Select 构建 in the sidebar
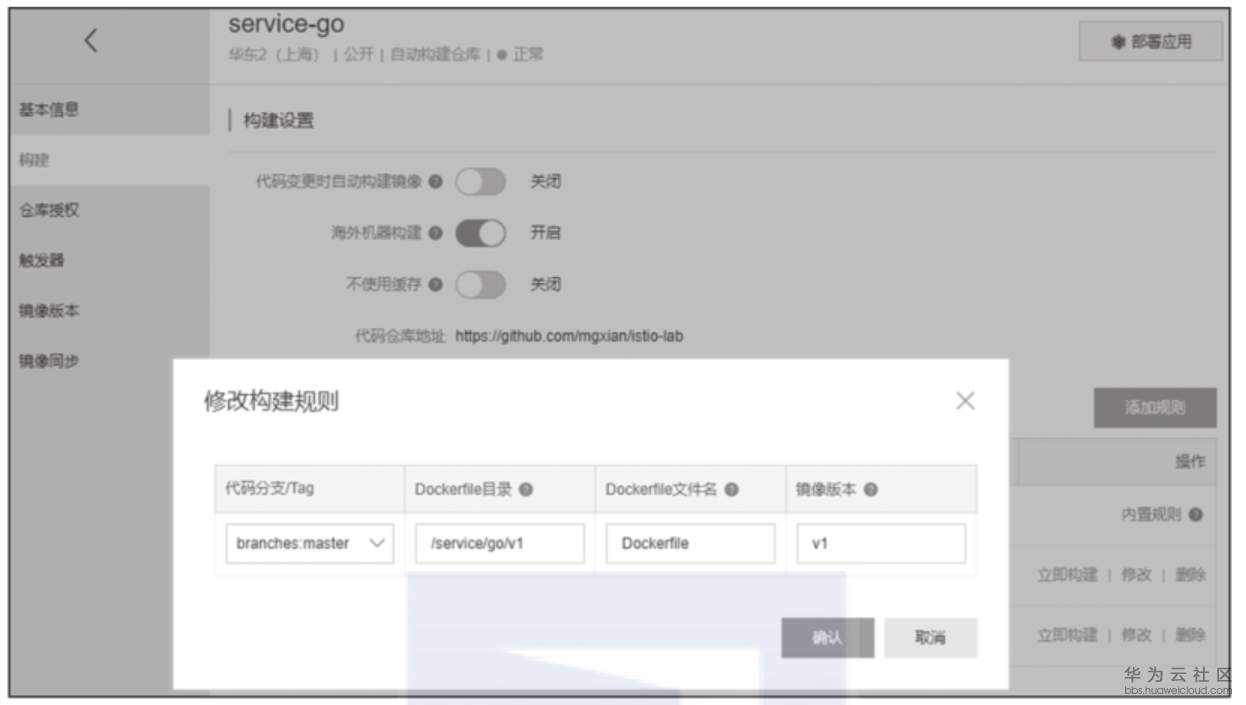The height and width of the screenshot is (705, 1246). coord(109,160)
